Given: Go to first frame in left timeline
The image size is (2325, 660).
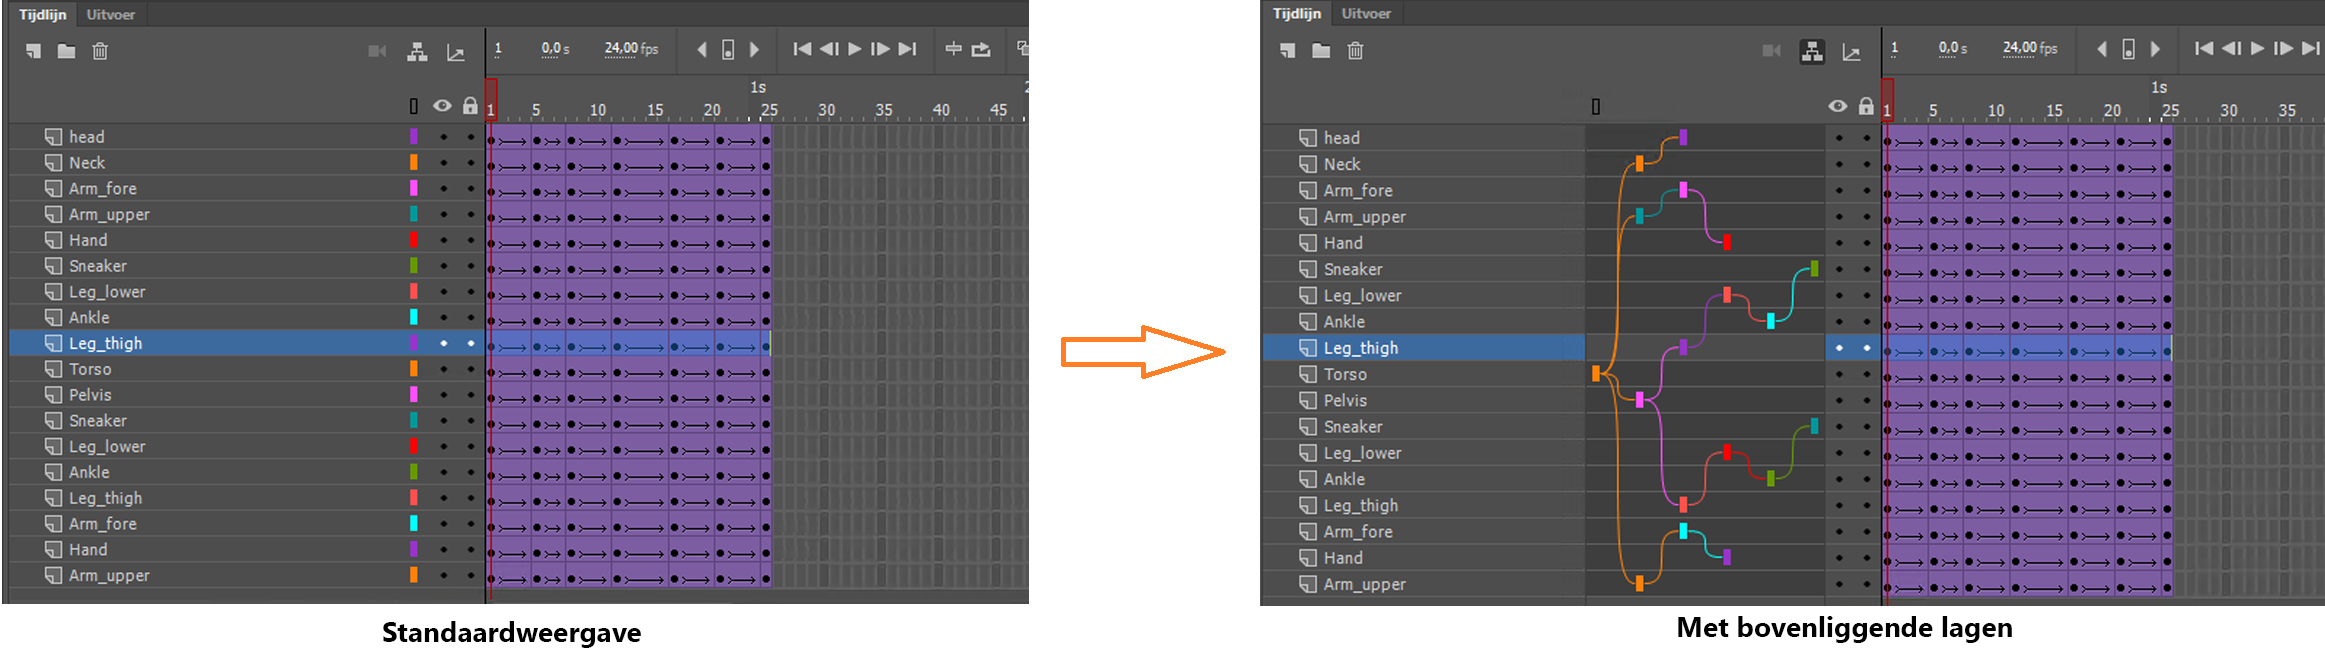Looking at the screenshot, I should (x=802, y=49).
